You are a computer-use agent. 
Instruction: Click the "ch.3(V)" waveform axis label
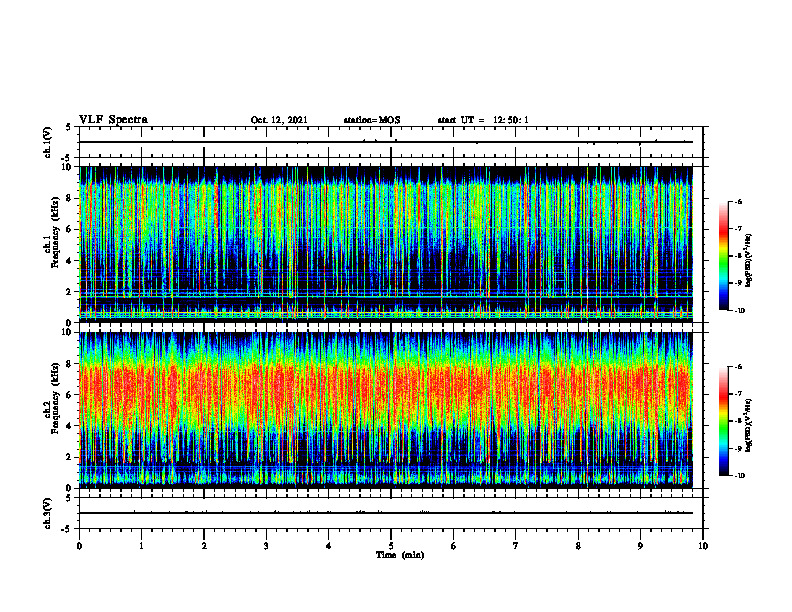[47, 513]
